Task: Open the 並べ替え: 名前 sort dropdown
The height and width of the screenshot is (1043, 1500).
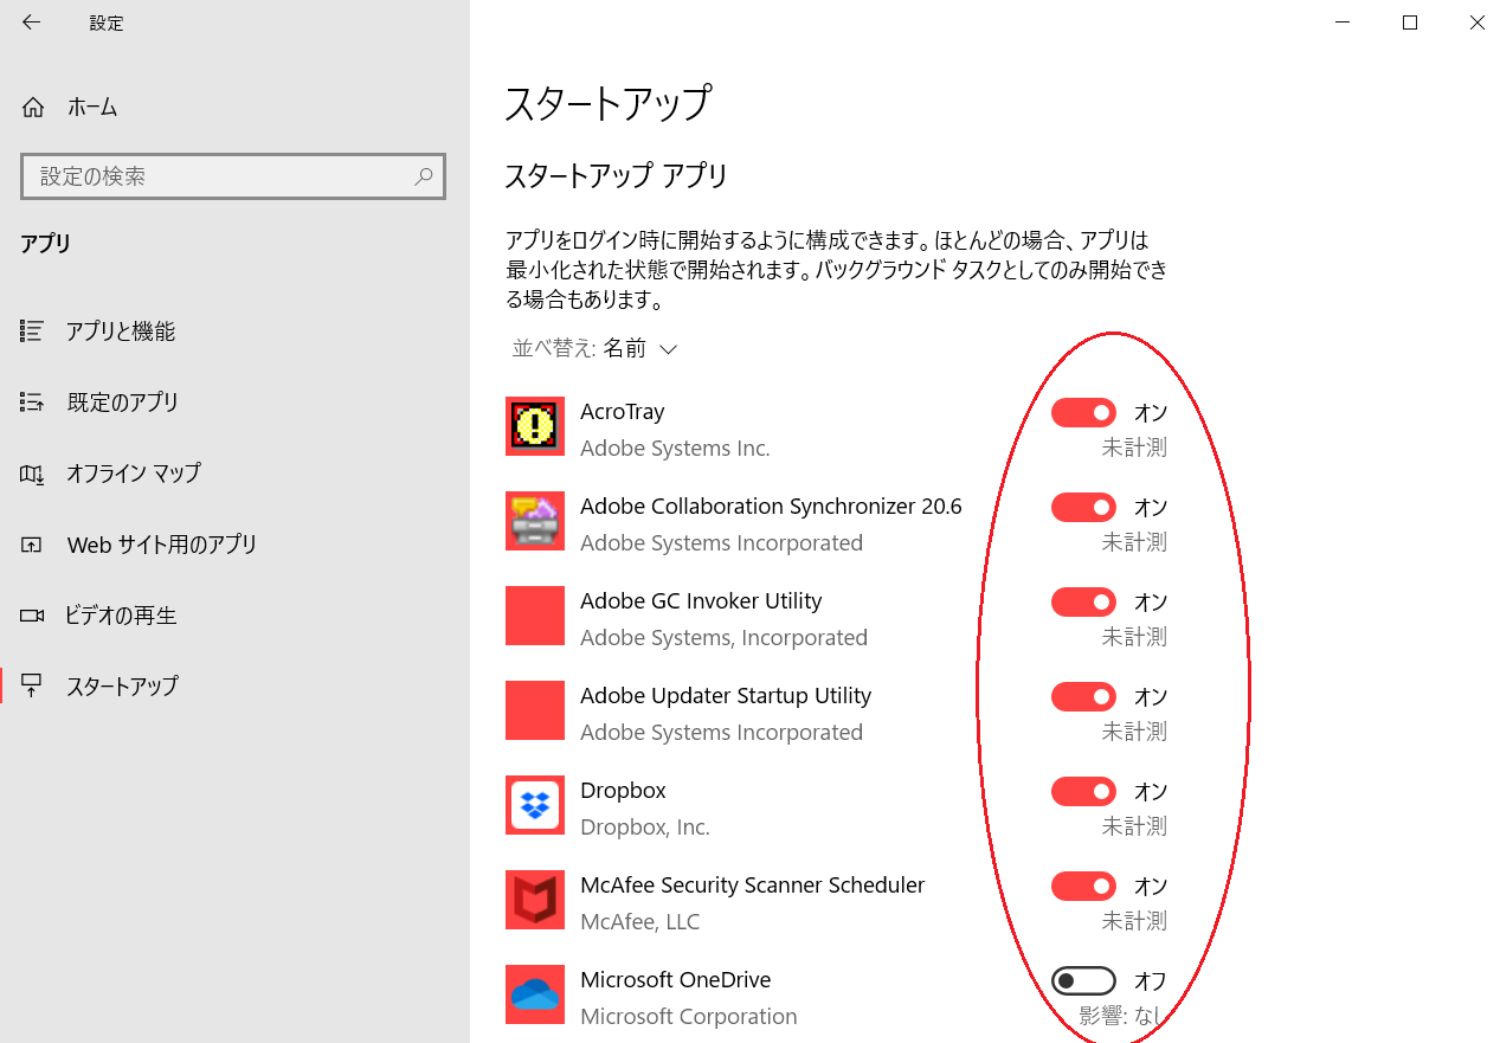Action: click(595, 348)
